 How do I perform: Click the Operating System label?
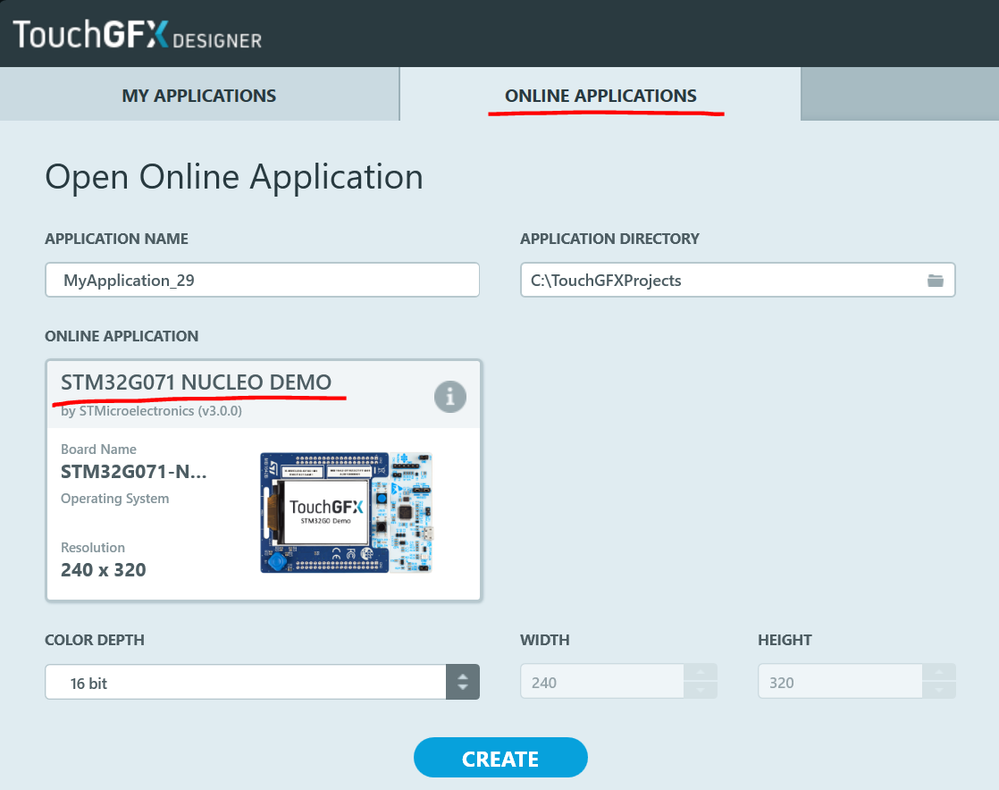[x=115, y=498]
